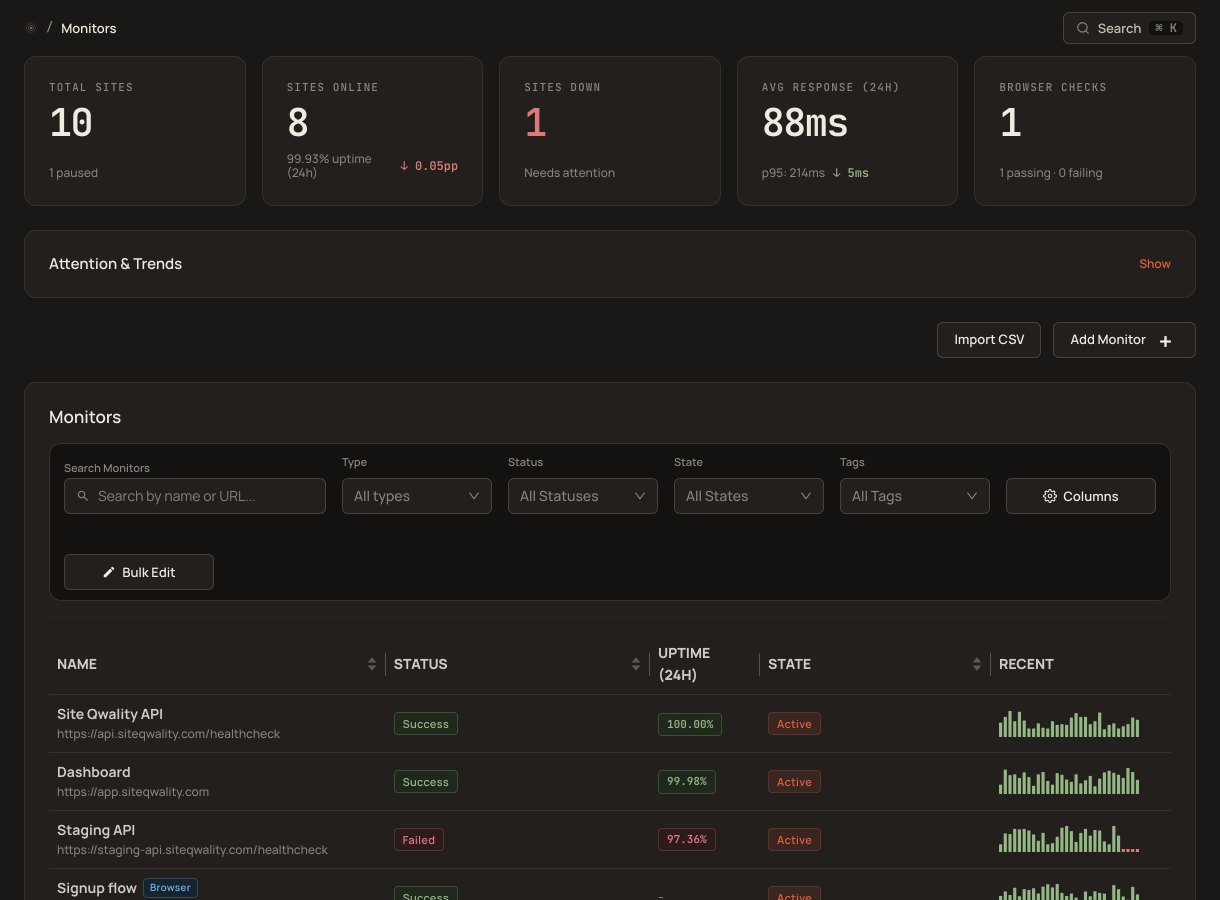Click the https://app.siteqwality.com URL

coord(133,792)
